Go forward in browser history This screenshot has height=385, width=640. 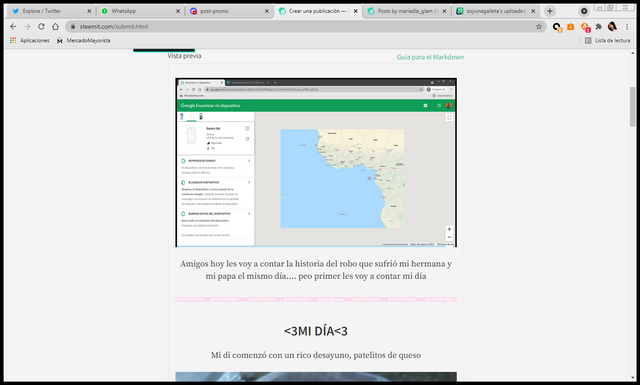tap(27, 27)
